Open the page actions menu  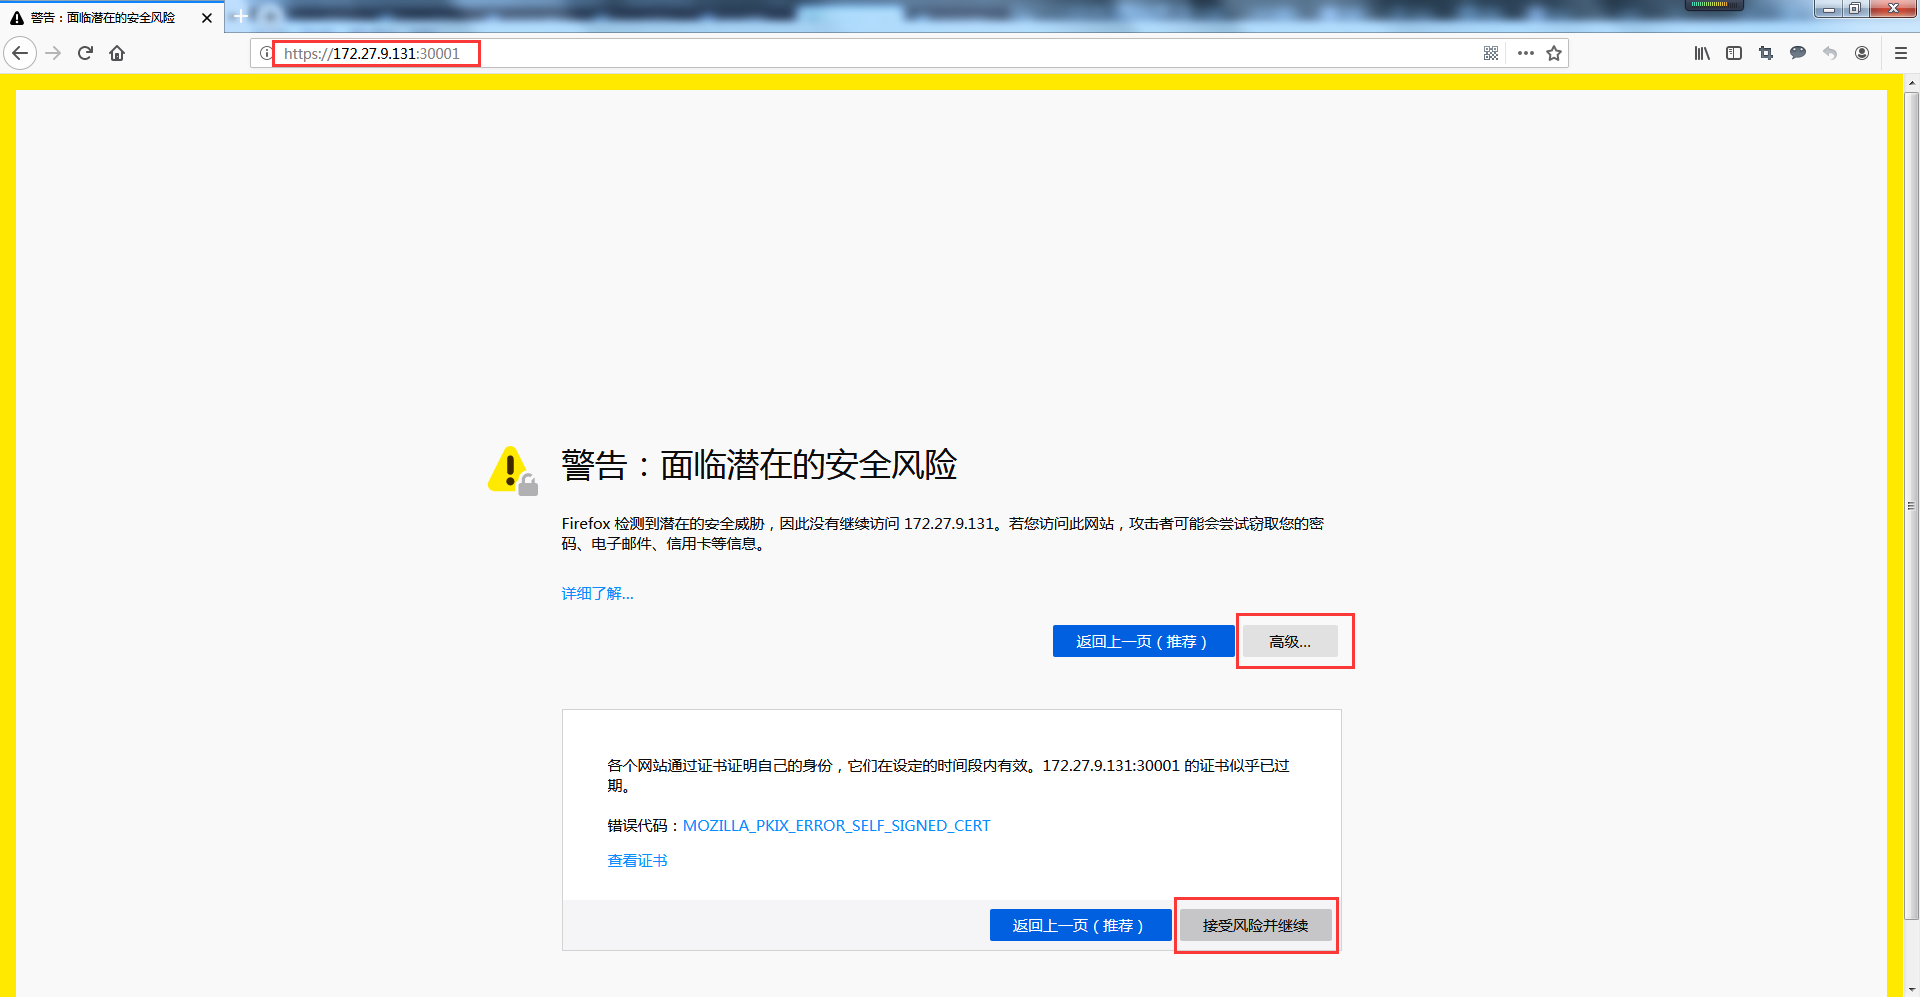[1524, 53]
